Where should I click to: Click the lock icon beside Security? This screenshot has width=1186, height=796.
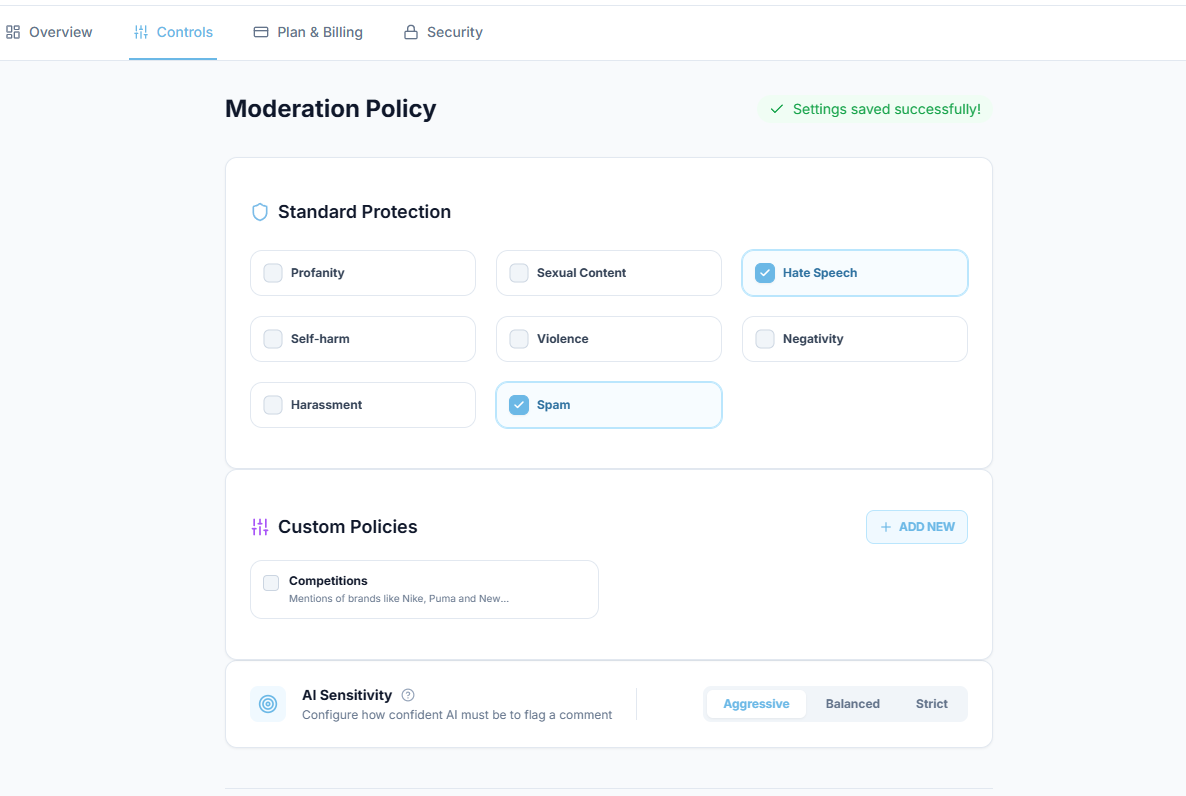(409, 32)
